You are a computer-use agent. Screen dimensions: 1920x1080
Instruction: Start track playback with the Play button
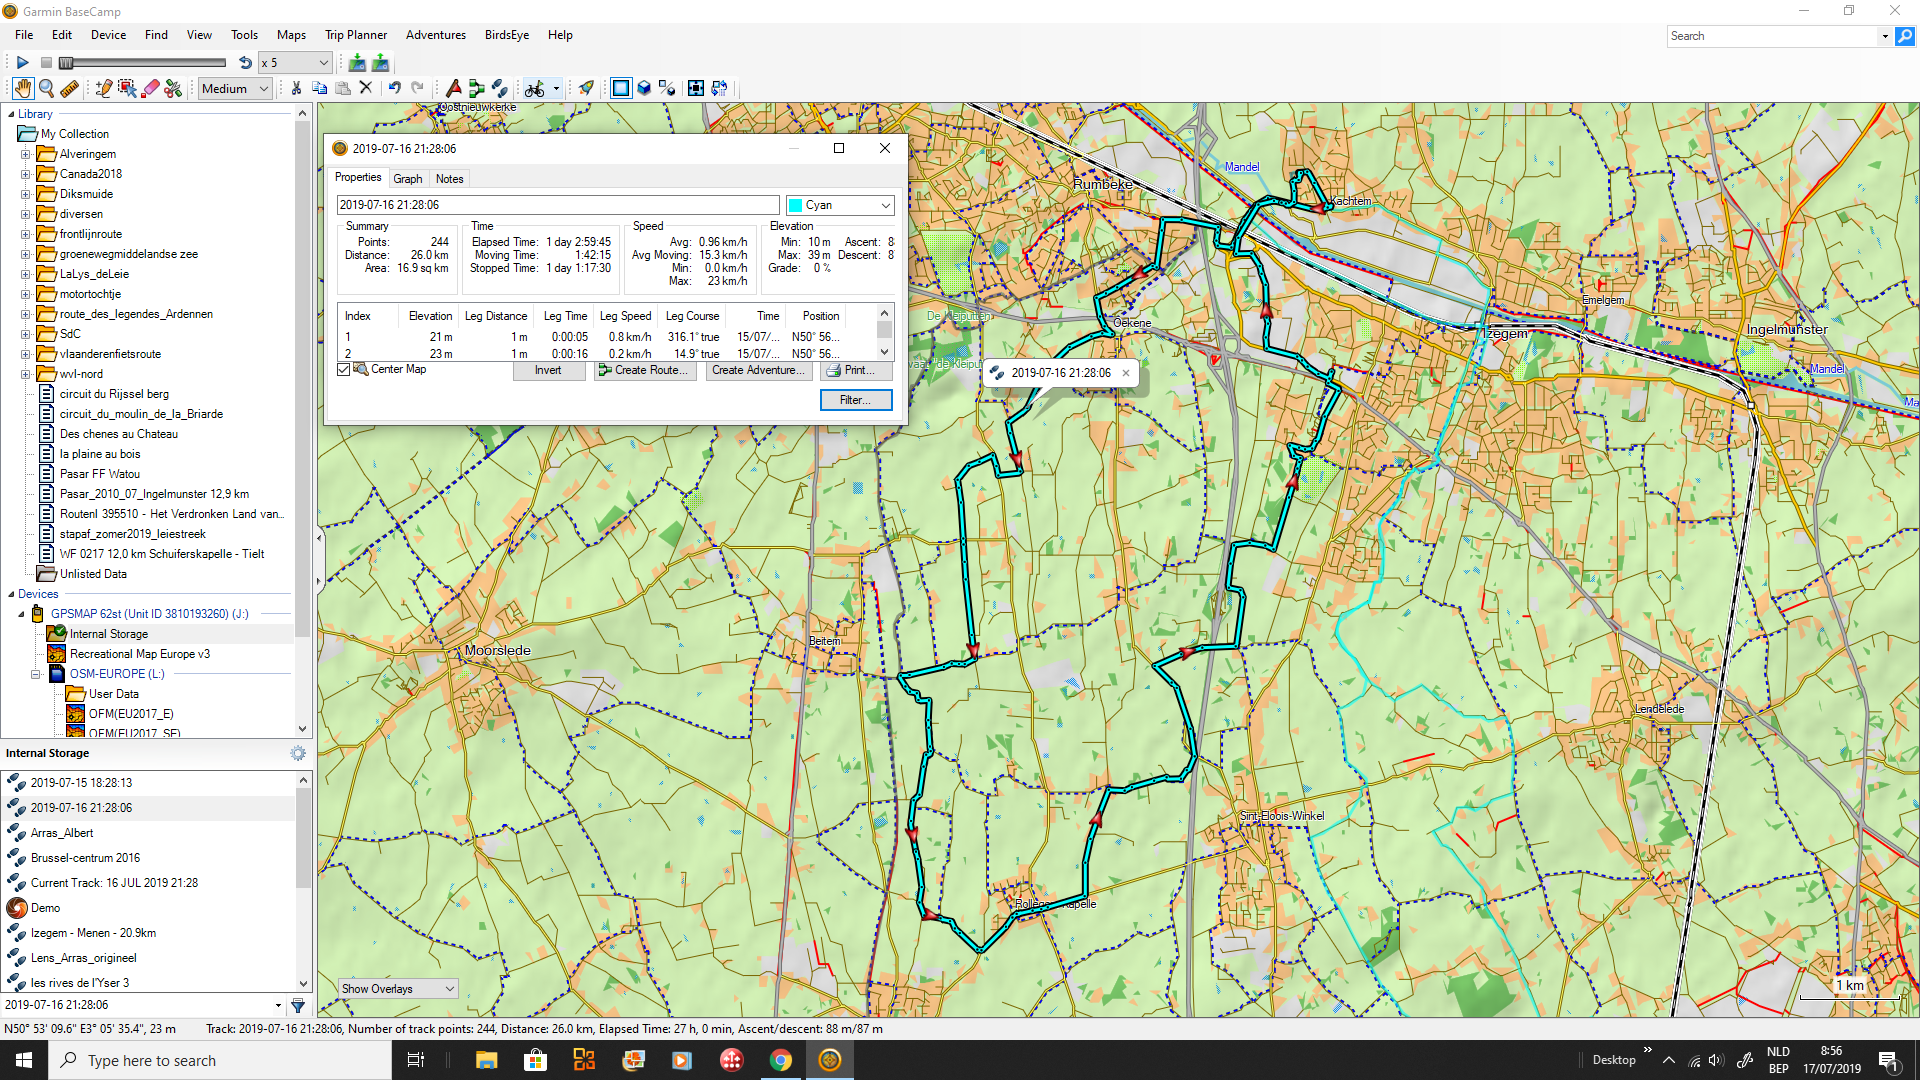(x=22, y=62)
